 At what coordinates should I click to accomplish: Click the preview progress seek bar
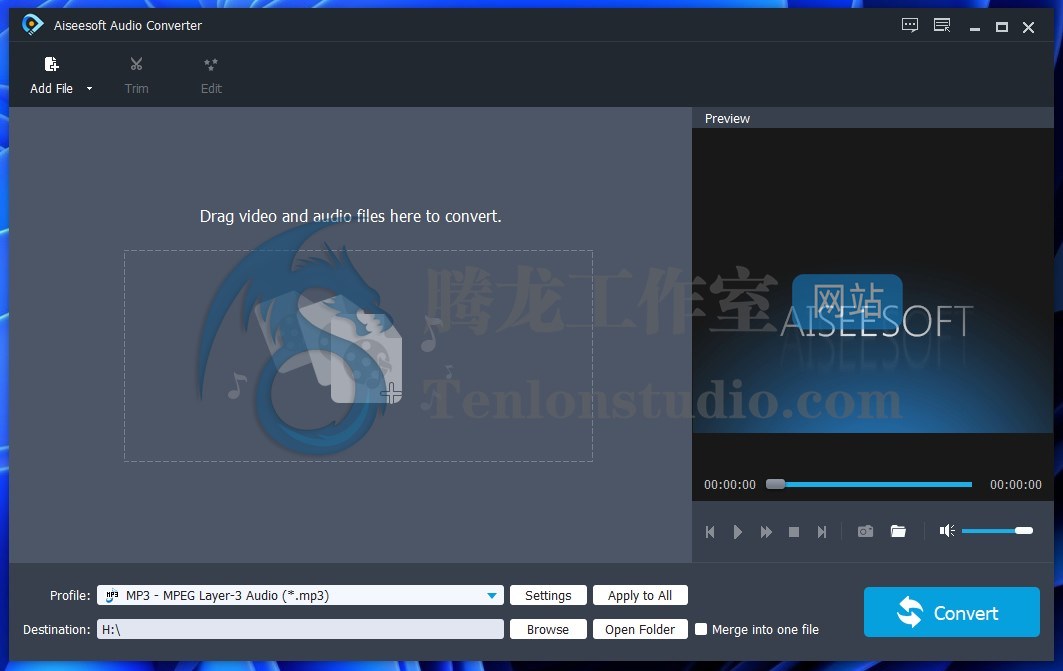(869, 484)
